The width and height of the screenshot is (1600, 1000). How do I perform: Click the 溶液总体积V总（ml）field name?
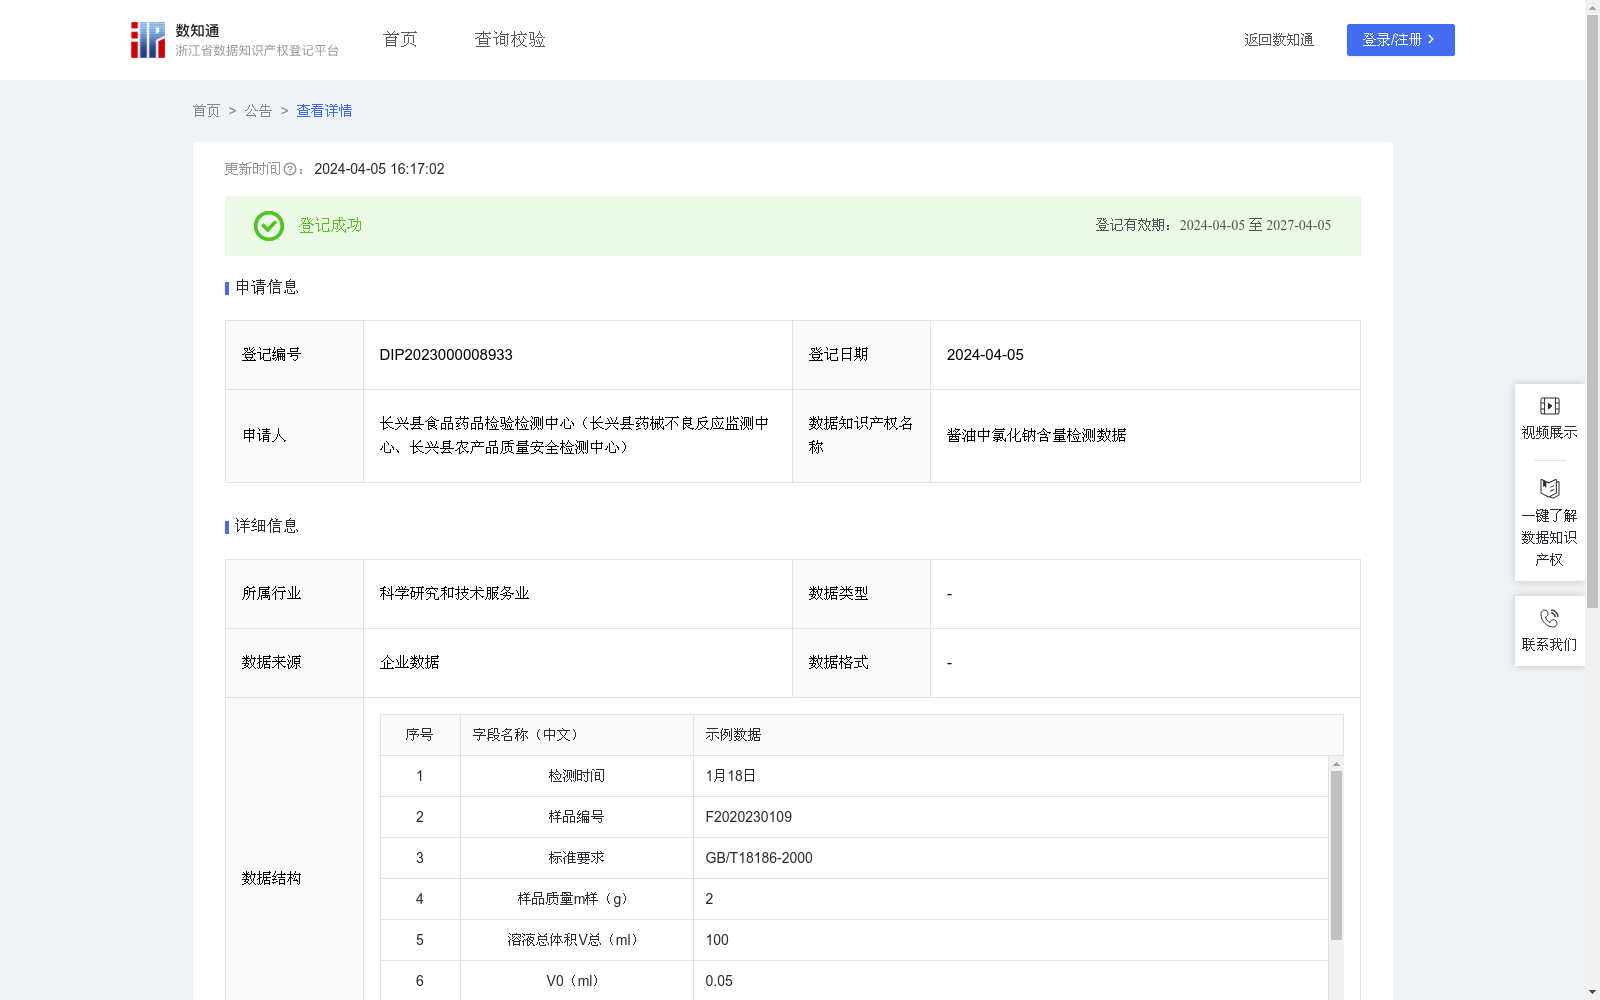pyautogui.click(x=576, y=940)
